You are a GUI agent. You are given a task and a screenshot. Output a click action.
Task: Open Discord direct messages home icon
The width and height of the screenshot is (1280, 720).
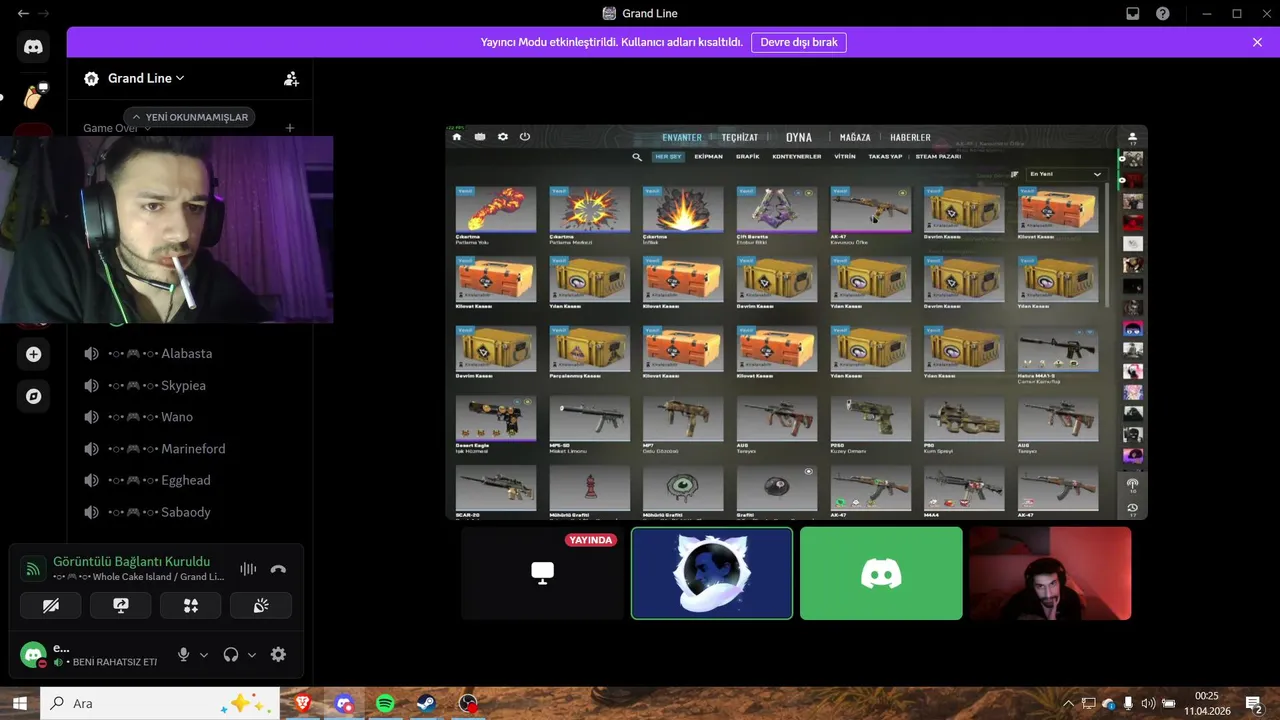pos(33,46)
